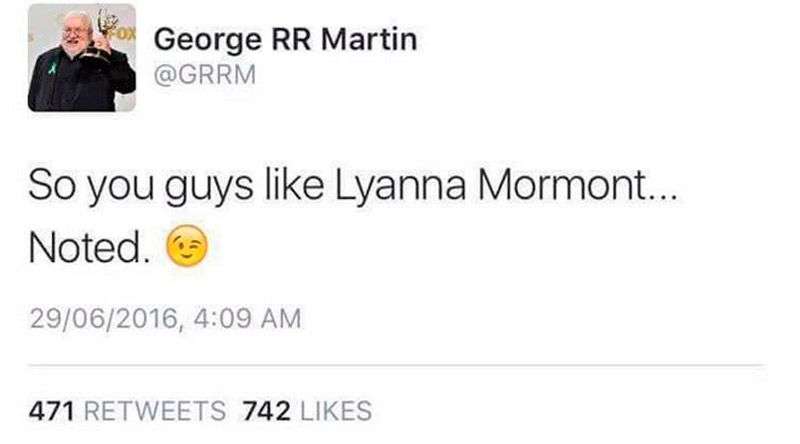The image size is (800, 444).
Task: Select the tweet timestamp 29/06/2016, 4:09 AM
Action: pyautogui.click(x=164, y=319)
